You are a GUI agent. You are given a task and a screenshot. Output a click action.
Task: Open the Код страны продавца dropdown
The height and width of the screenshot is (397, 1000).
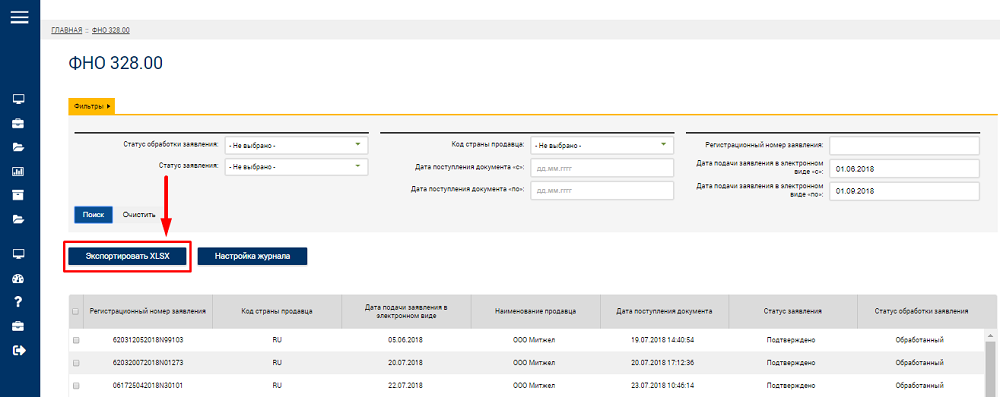(602, 146)
